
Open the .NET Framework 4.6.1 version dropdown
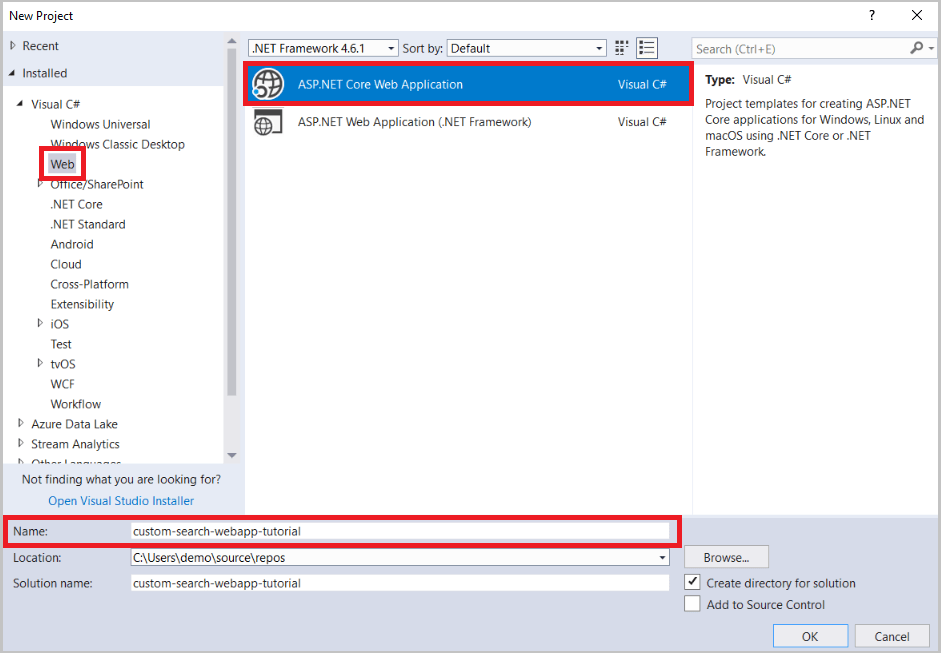(390, 47)
